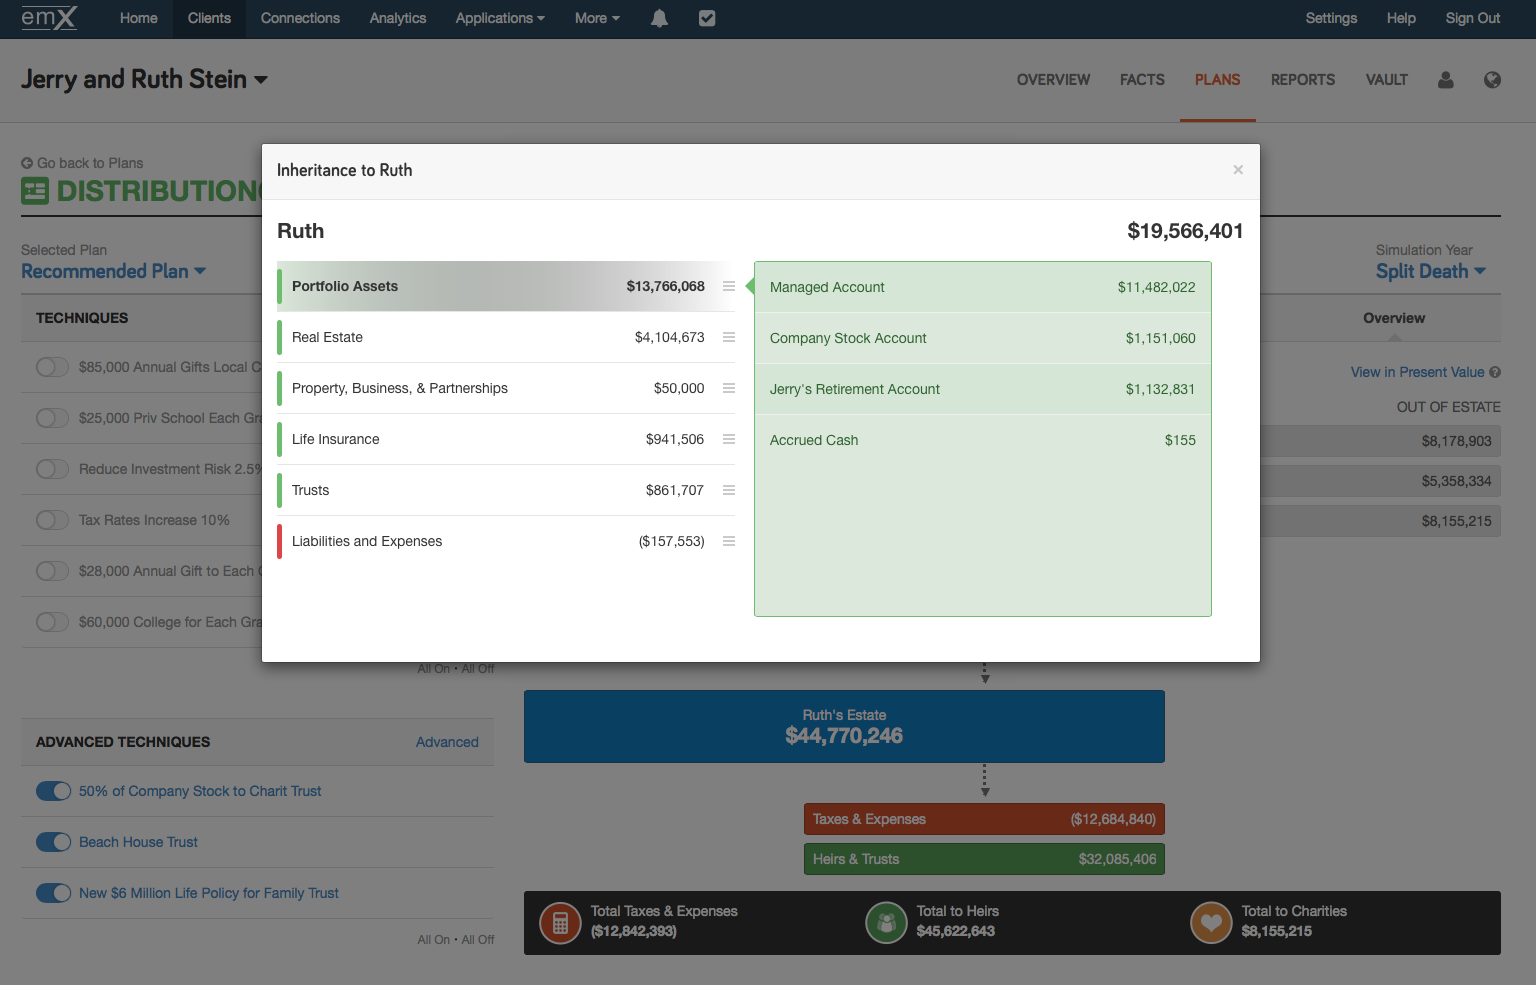This screenshot has width=1536, height=985.
Task: Click the Company Stock Account entry
Action: pyautogui.click(x=982, y=338)
